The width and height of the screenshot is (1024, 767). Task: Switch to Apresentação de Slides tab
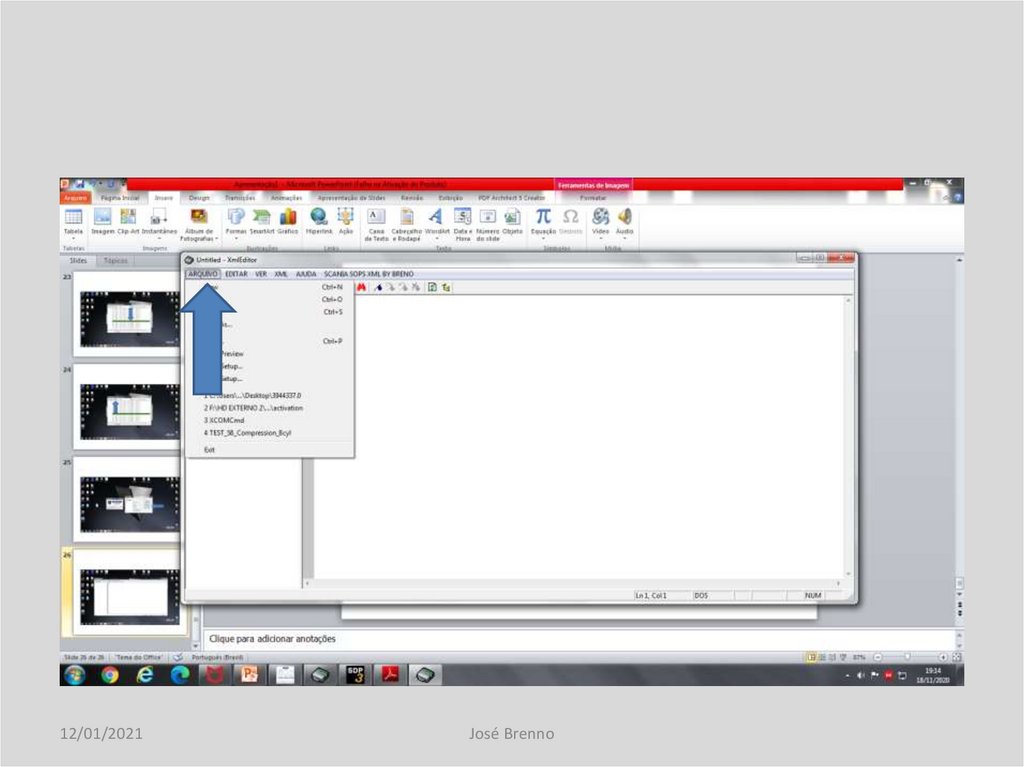[x=351, y=197]
